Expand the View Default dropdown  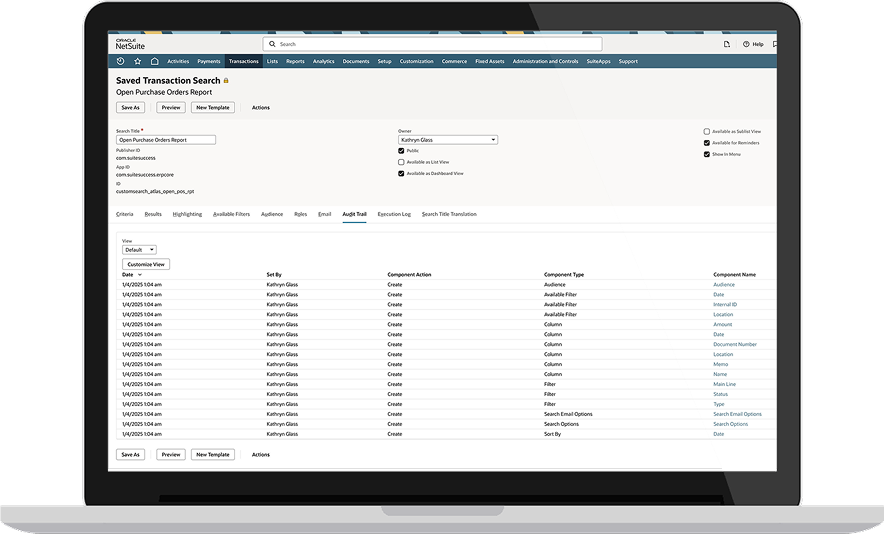(x=139, y=249)
